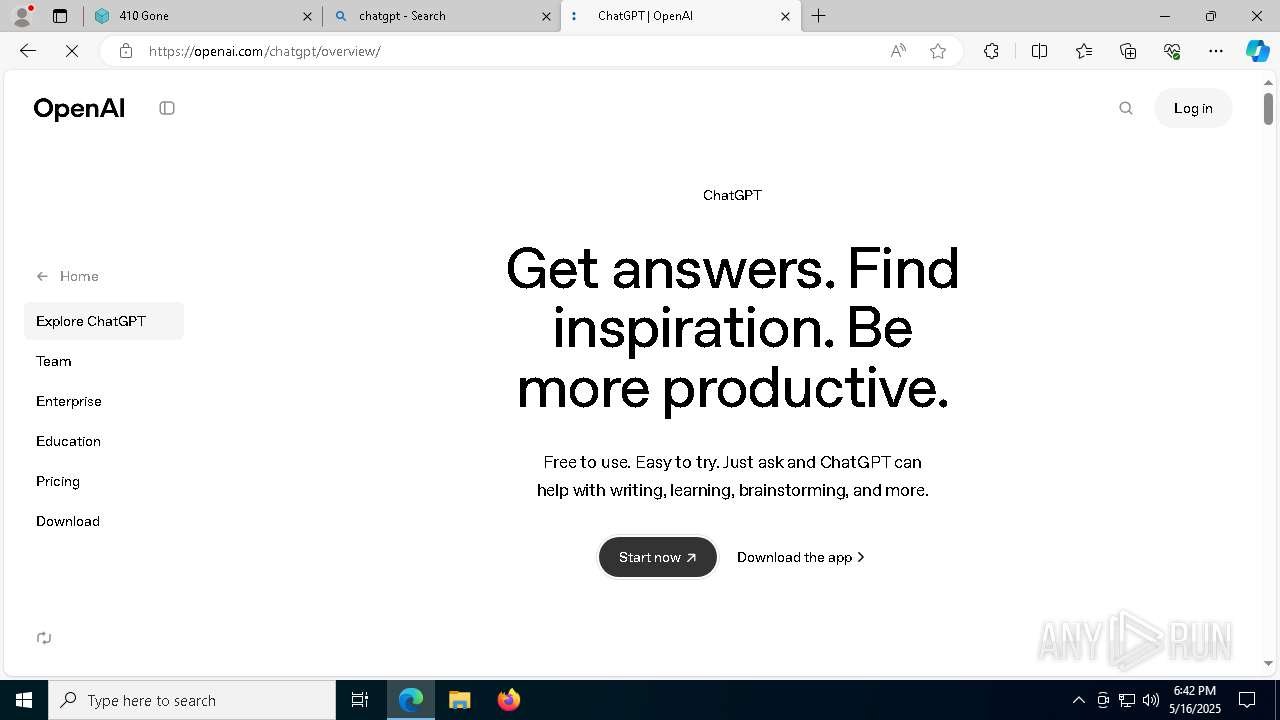Click the Log in button
Screen dimensions: 1280x720
(x=1193, y=108)
